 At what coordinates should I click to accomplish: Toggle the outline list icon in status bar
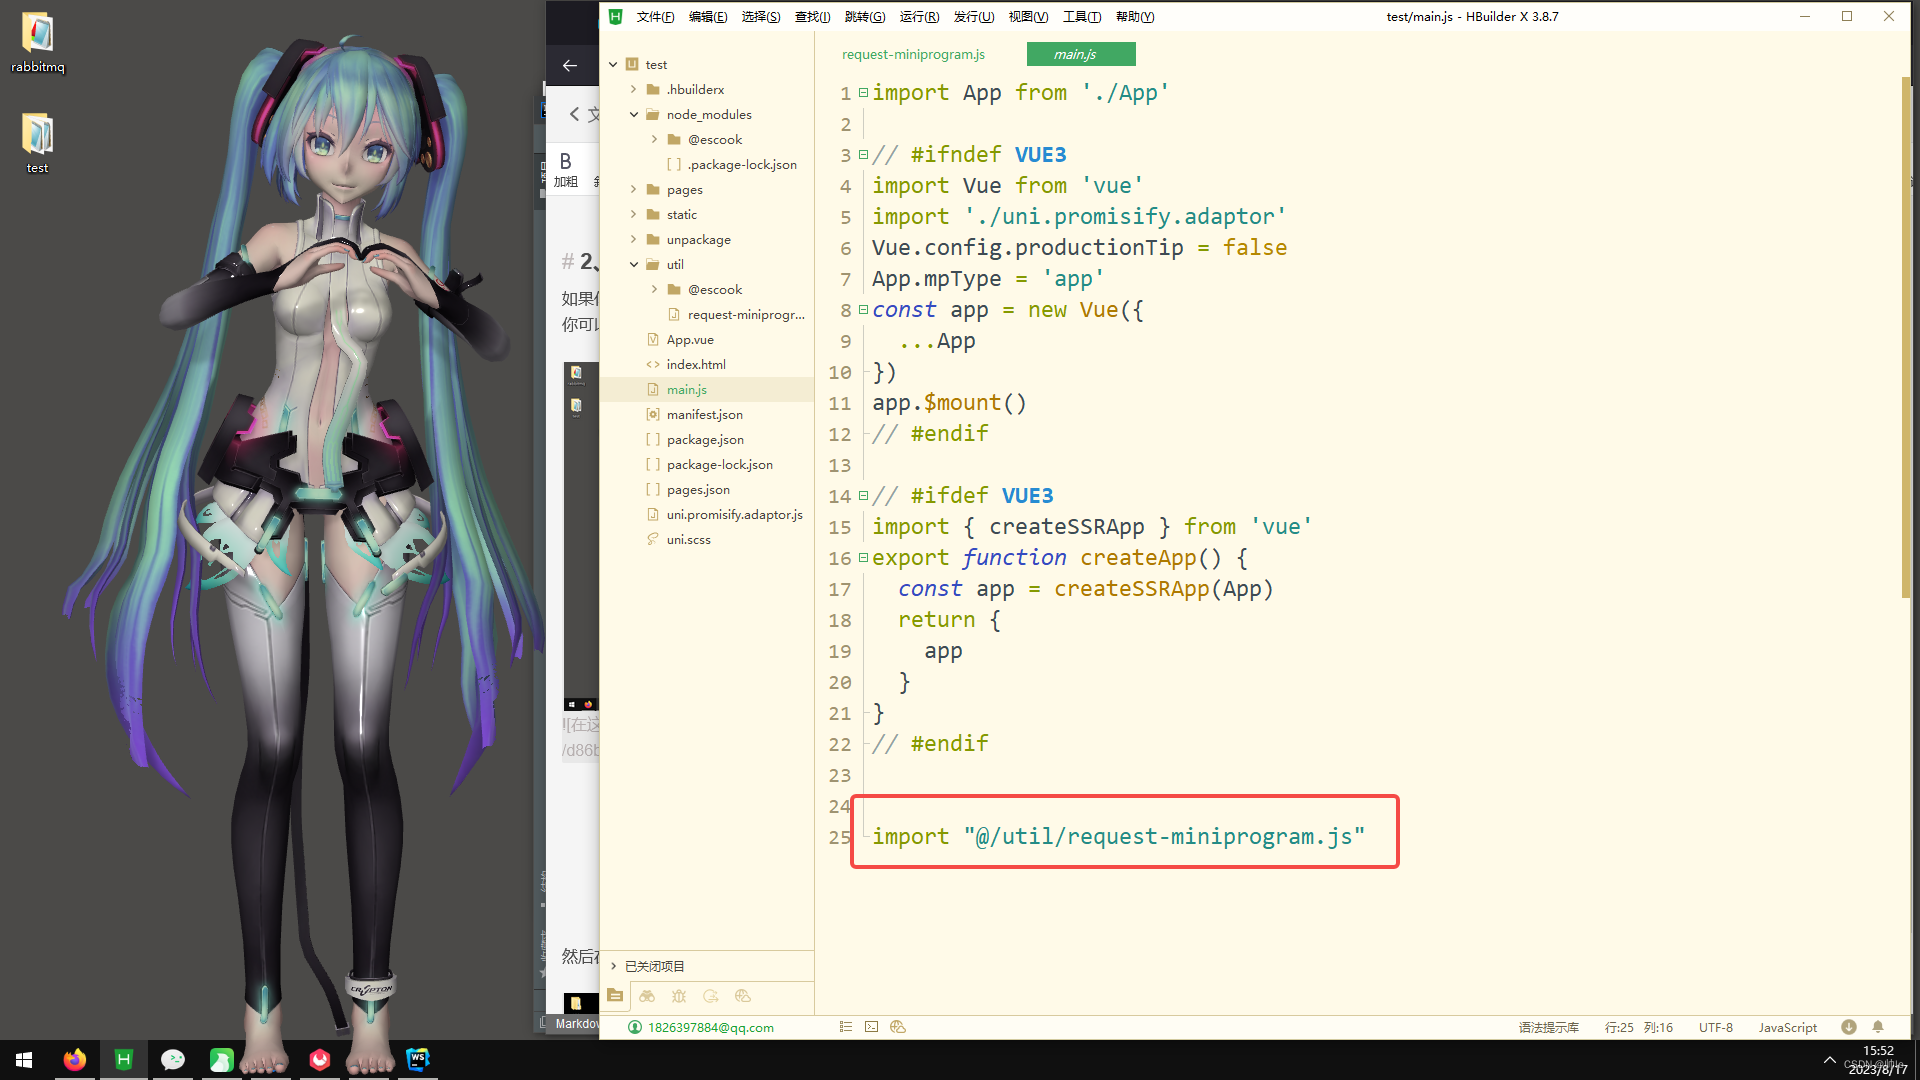tap(846, 1027)
